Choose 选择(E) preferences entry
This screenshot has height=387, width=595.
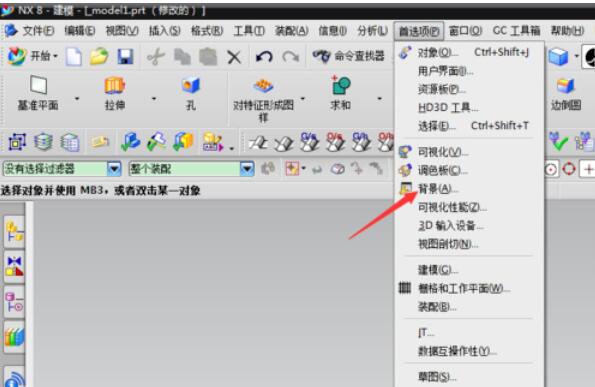(x=469, y=126)
